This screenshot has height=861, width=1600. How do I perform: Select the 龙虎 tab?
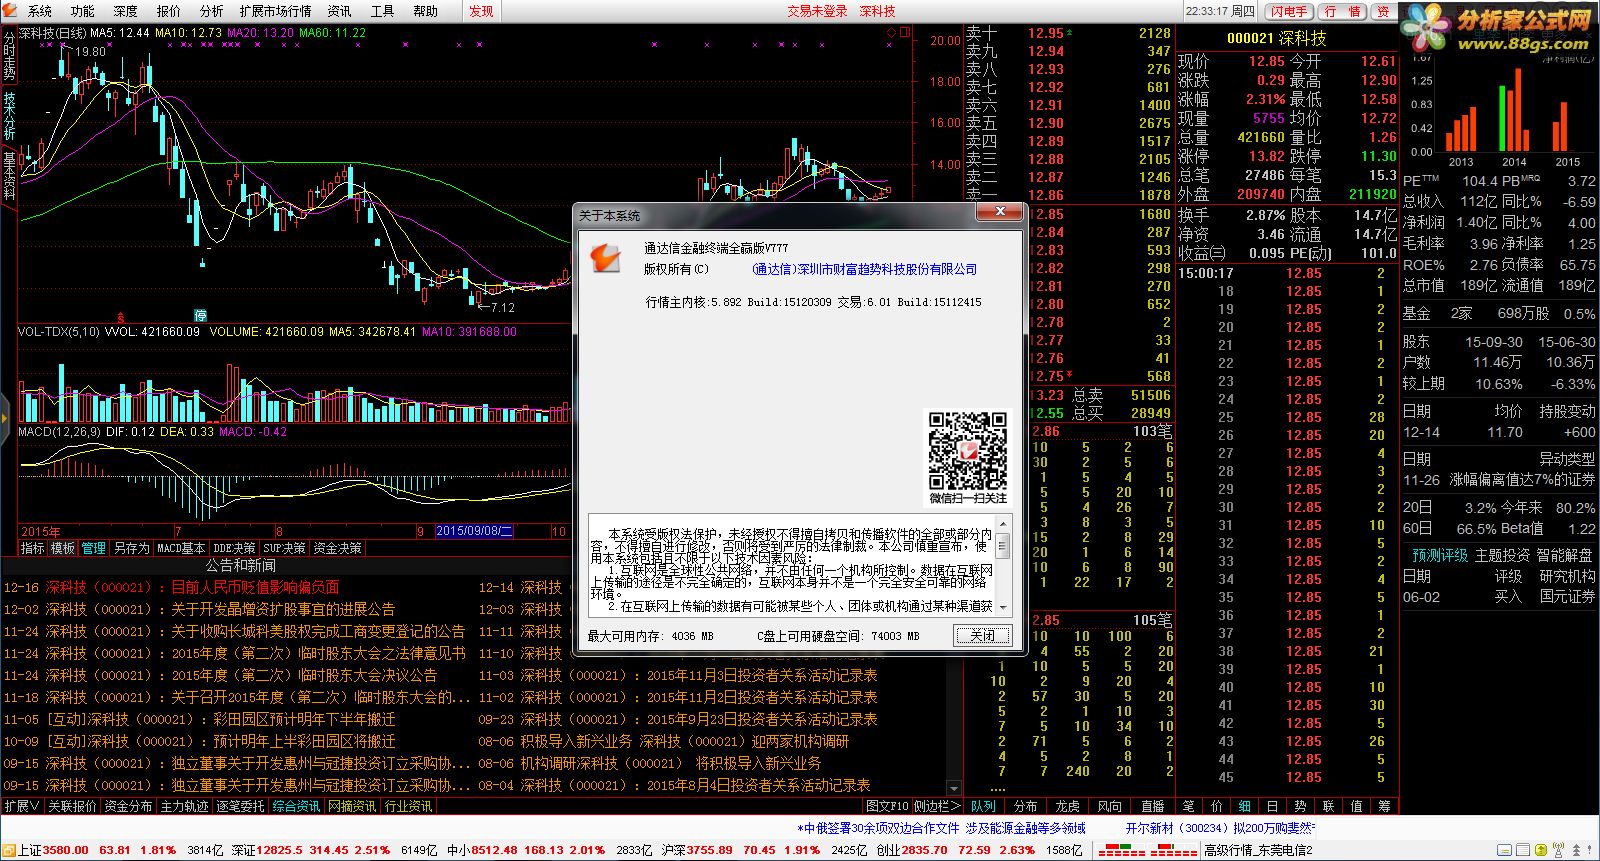[1067, 806]
